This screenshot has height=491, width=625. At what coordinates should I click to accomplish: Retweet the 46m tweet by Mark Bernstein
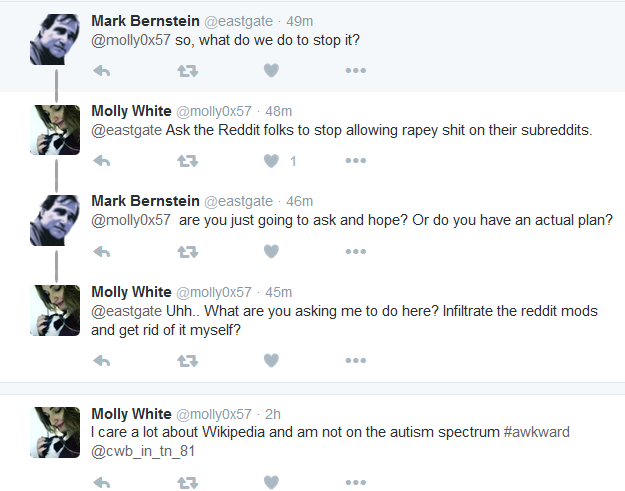click(187, 252)
